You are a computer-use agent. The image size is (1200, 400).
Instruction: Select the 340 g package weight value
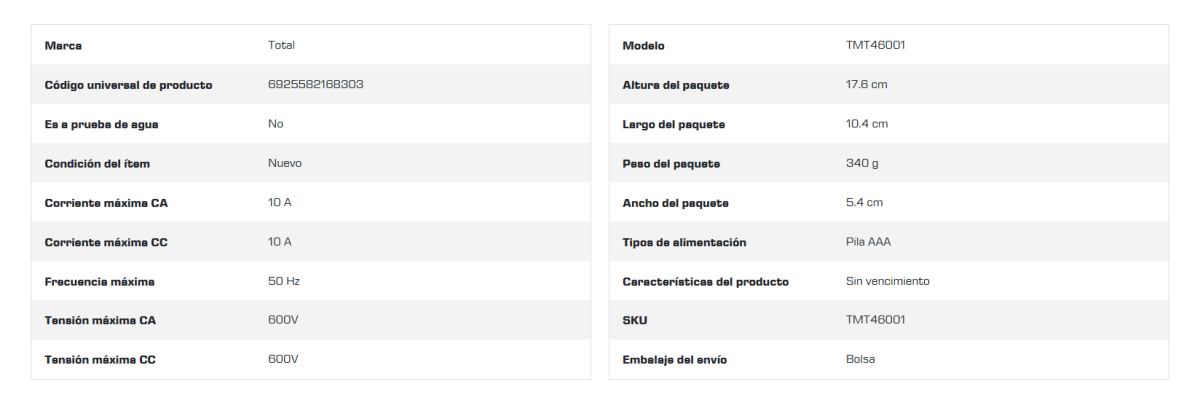[x=862, y=163]
